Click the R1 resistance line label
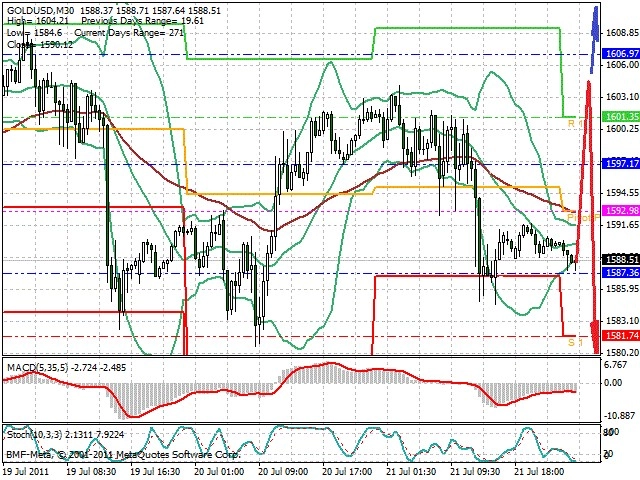Screen dimensions: 640x480 click(575, 123)
